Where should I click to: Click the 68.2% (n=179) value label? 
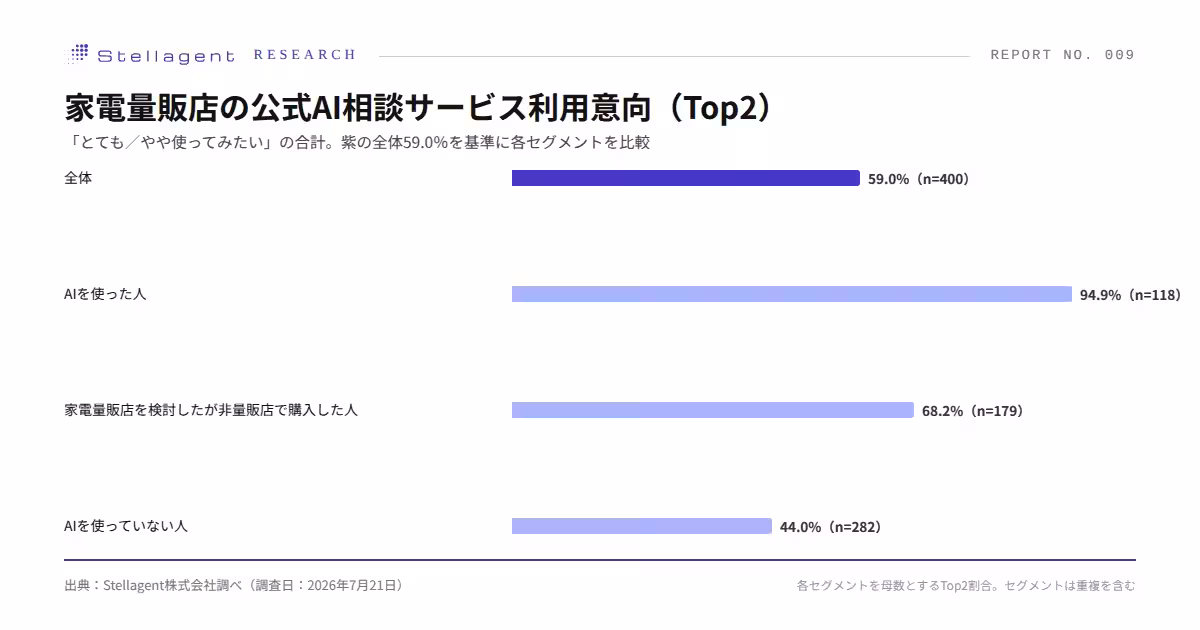(x=973, y=411)
